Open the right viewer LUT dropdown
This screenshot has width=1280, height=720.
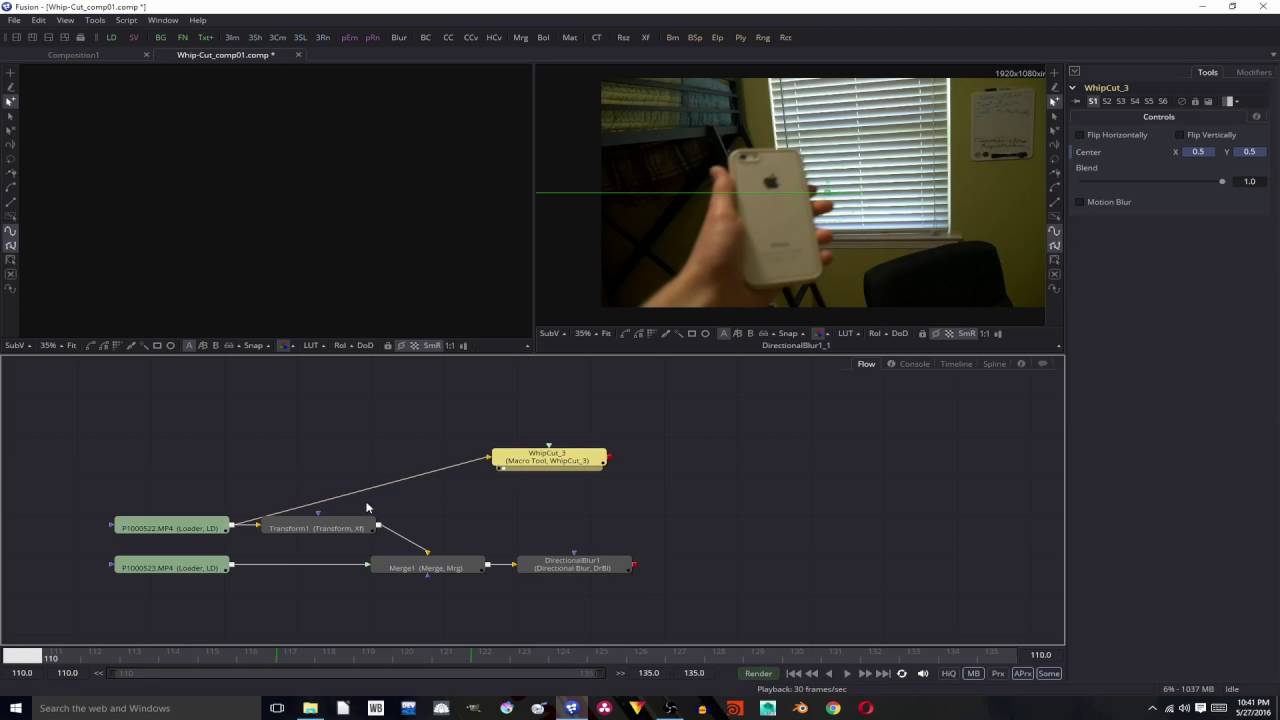click(848, 334)
